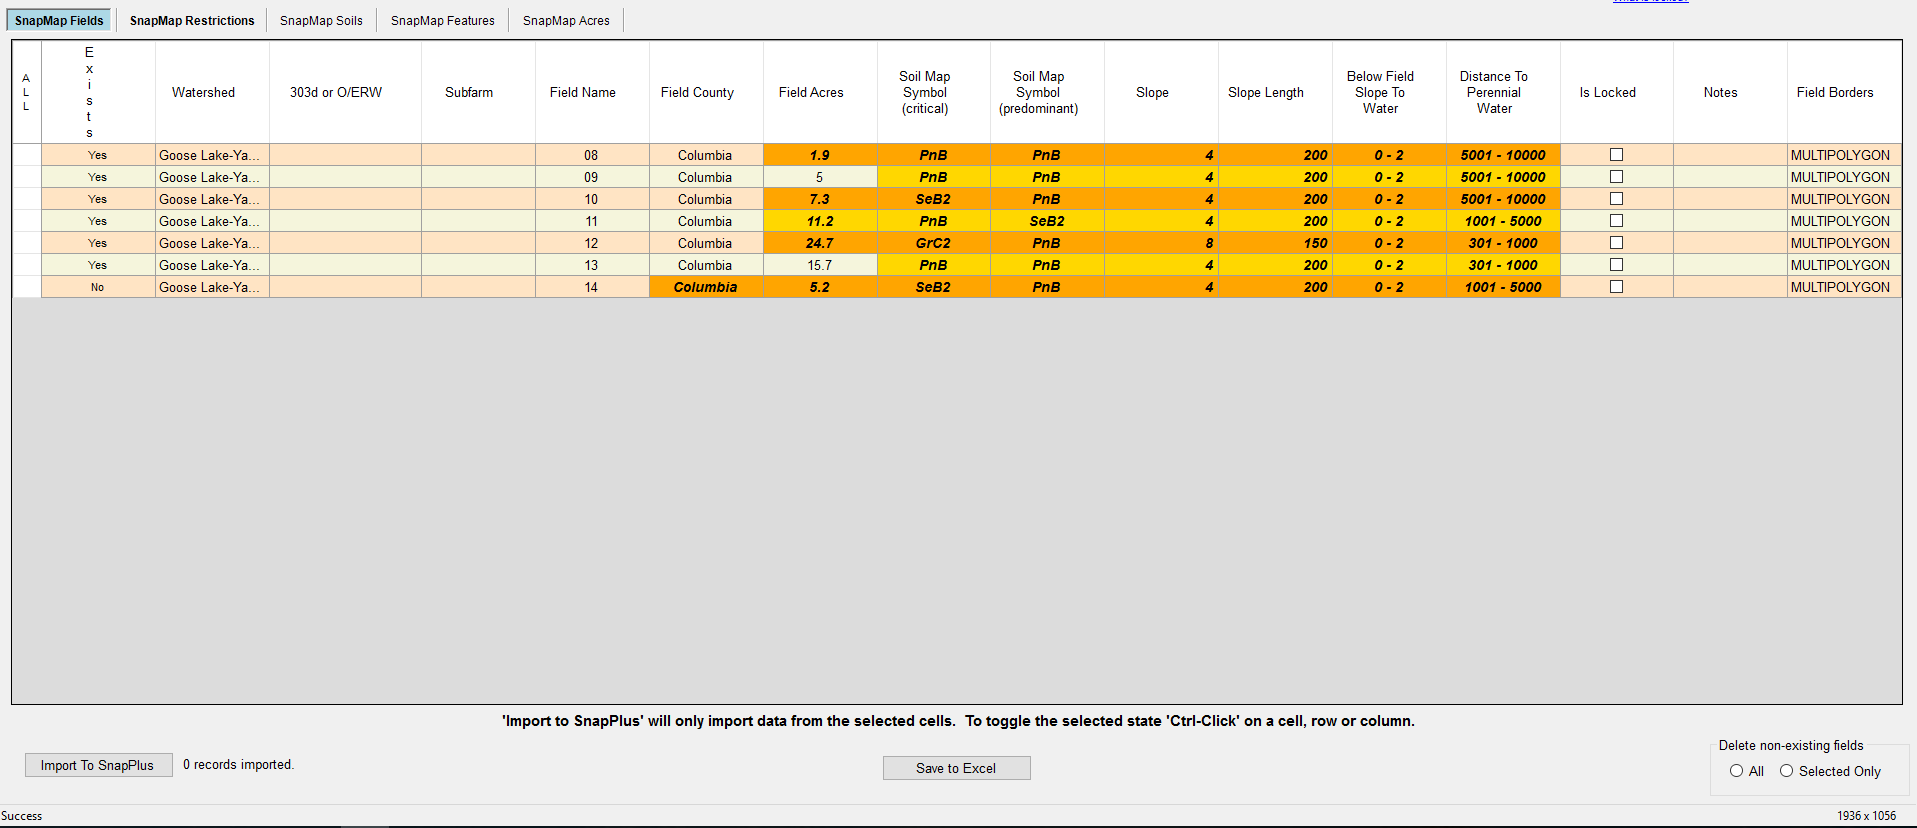Screen dimensions: 1917x828
Task: Toggle Is Locked checkbox for field 10
Action: click(1616, 199)
